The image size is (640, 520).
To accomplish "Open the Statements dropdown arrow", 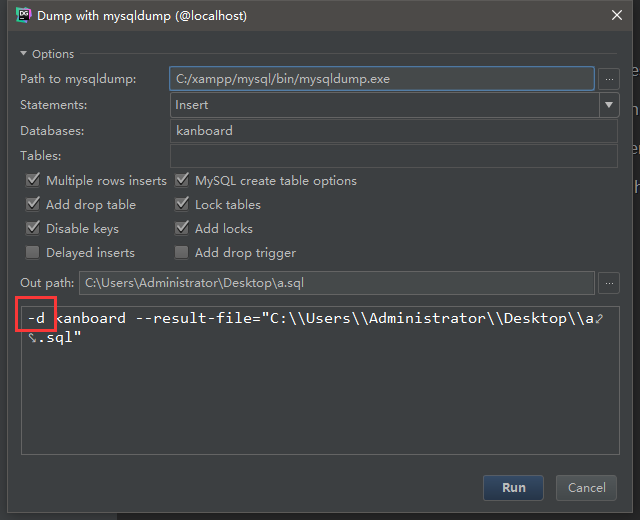I will point(609,104).
